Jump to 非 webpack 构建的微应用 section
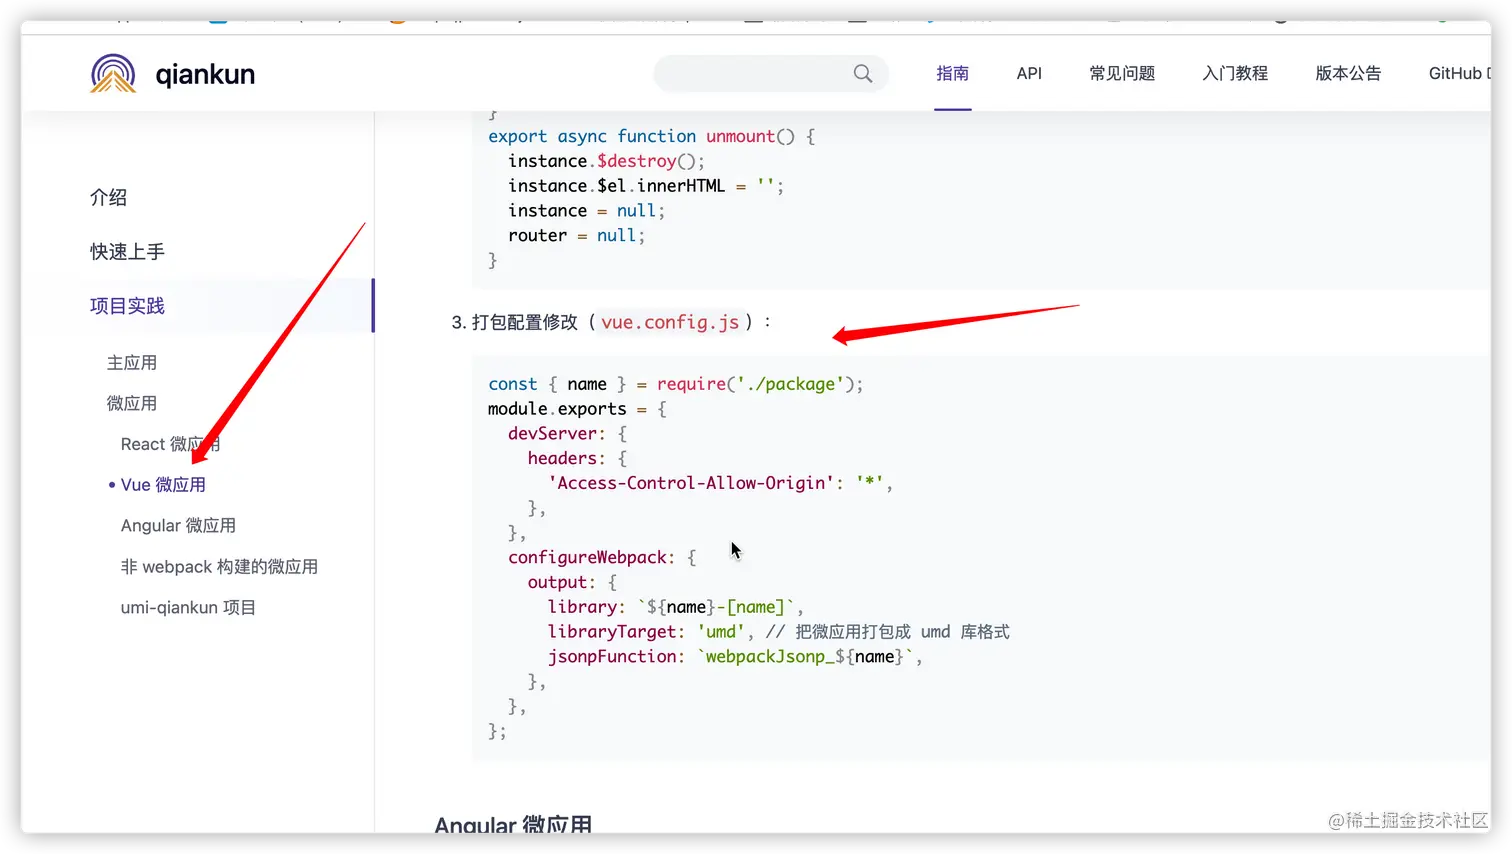 (x=219, y=567)
